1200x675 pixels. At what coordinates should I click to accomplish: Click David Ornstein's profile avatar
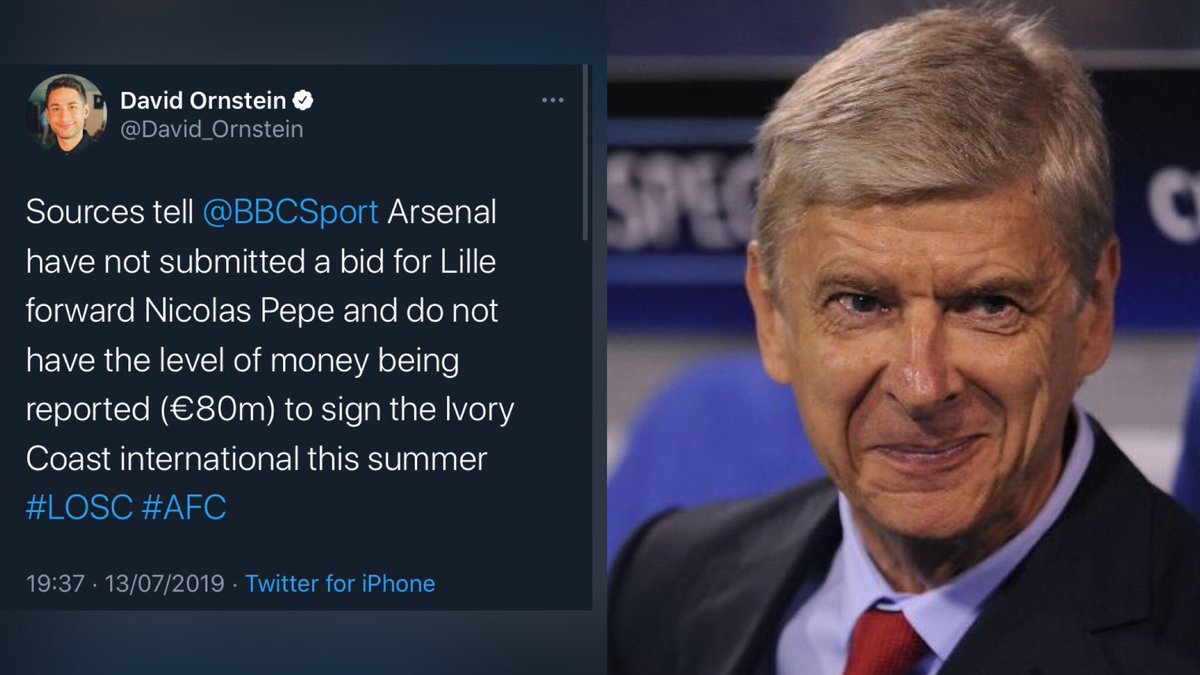point(67,113)
